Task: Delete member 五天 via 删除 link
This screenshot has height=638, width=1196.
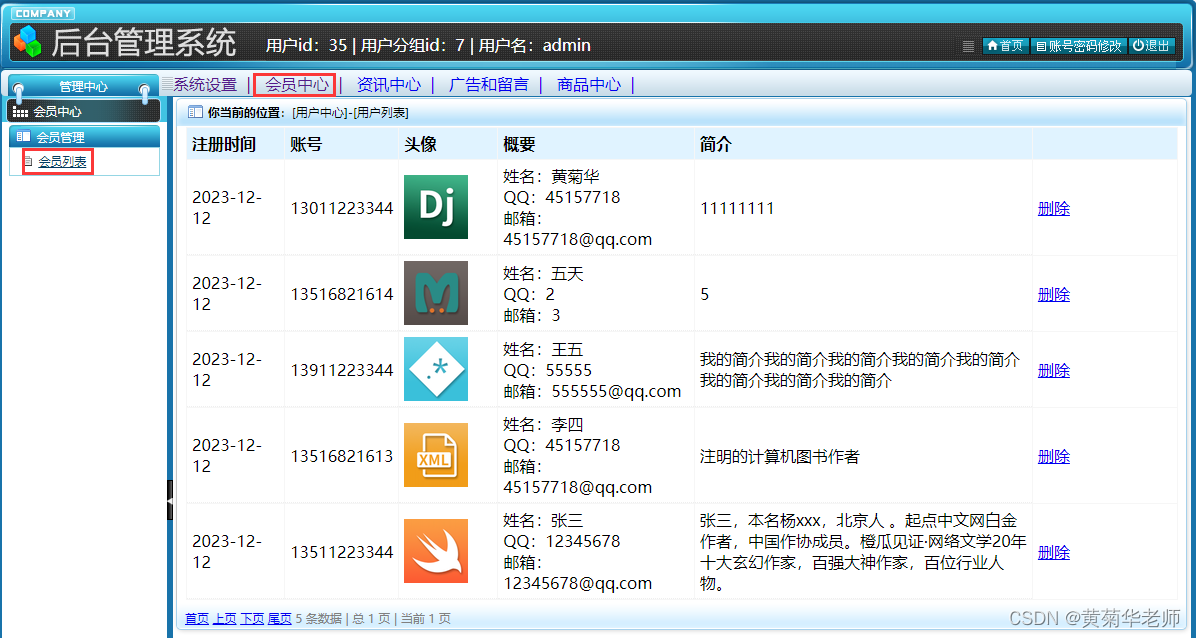Action: [1053, 295]
